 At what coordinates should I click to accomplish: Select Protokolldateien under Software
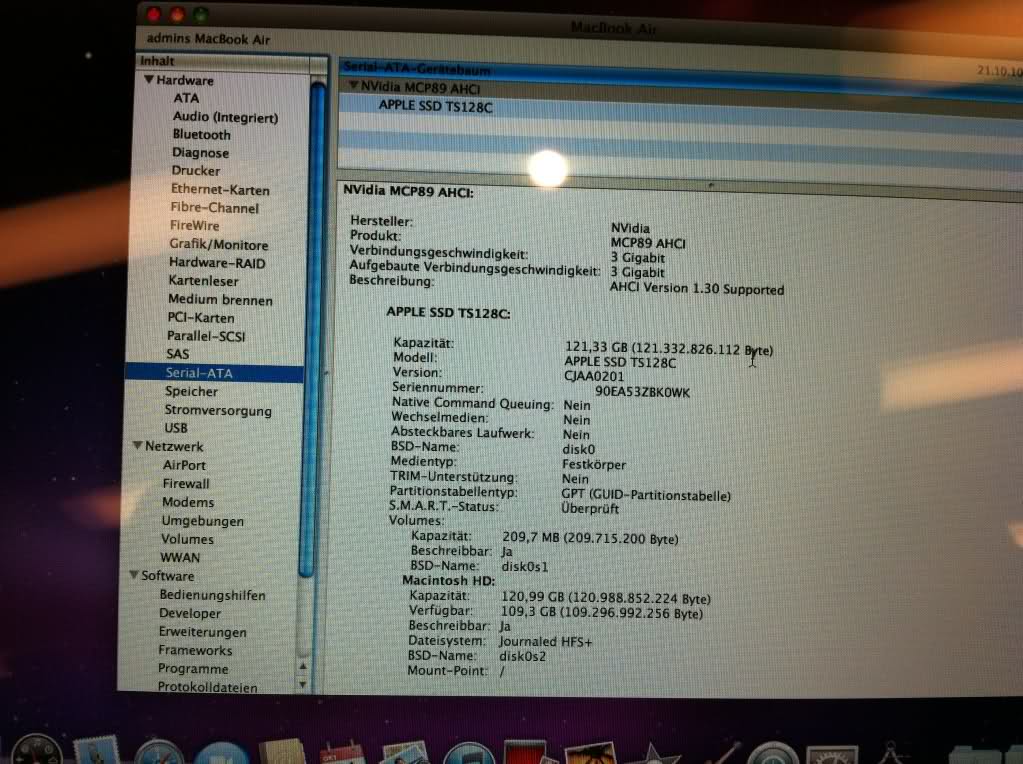(207, 687)
